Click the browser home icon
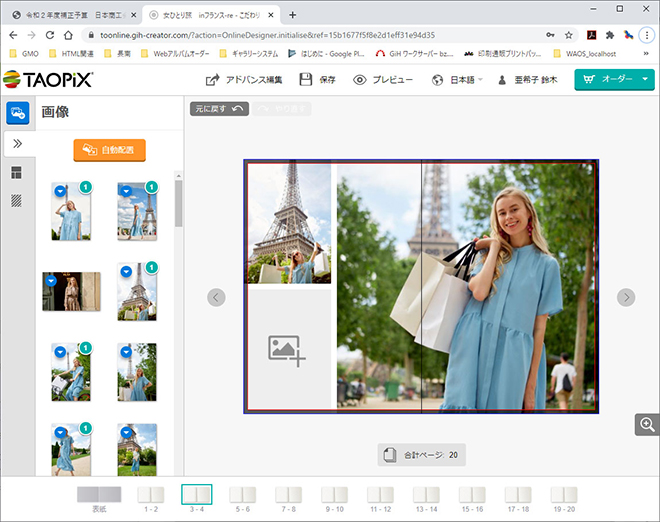This screenshot has height=522, width=660. point(68,35)
